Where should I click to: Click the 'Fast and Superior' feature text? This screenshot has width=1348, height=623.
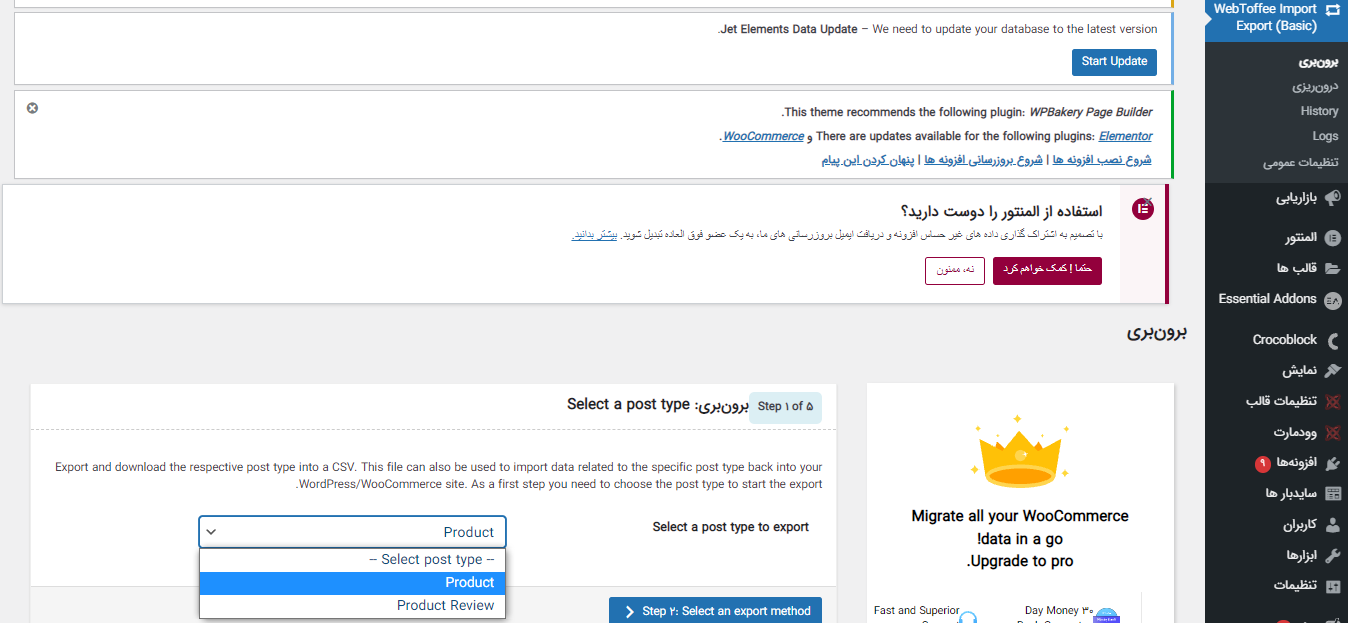tap(917, 611)
